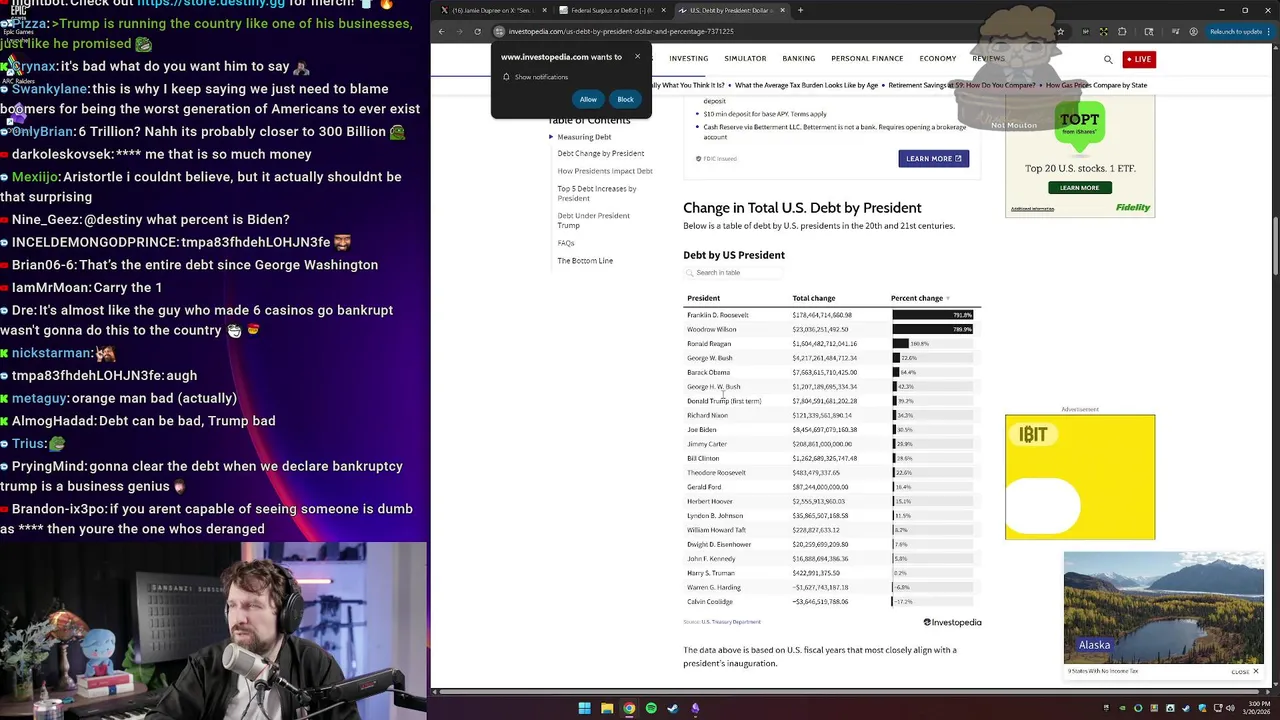Click the Barack Obama row name
1280x720 pixels.
[708, 372]
